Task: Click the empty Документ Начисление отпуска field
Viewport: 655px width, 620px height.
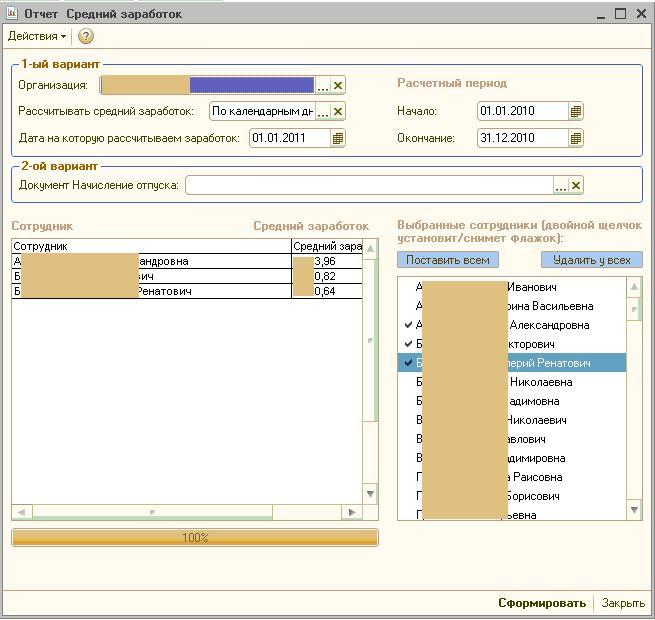Action: (x=370, y=185)
